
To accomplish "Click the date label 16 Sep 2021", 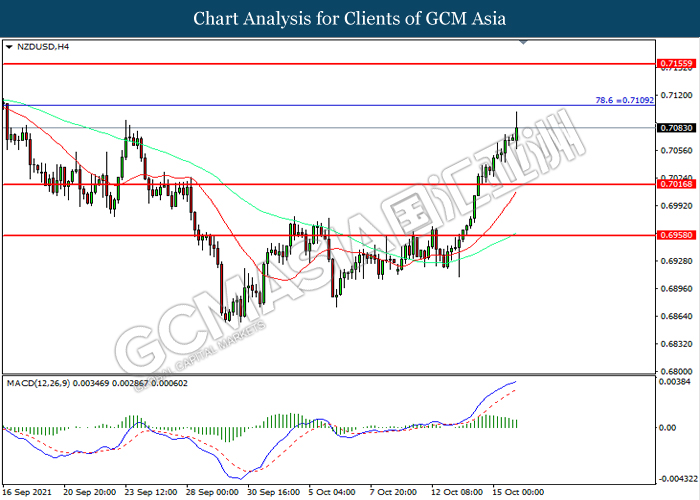I will point(28,492).
